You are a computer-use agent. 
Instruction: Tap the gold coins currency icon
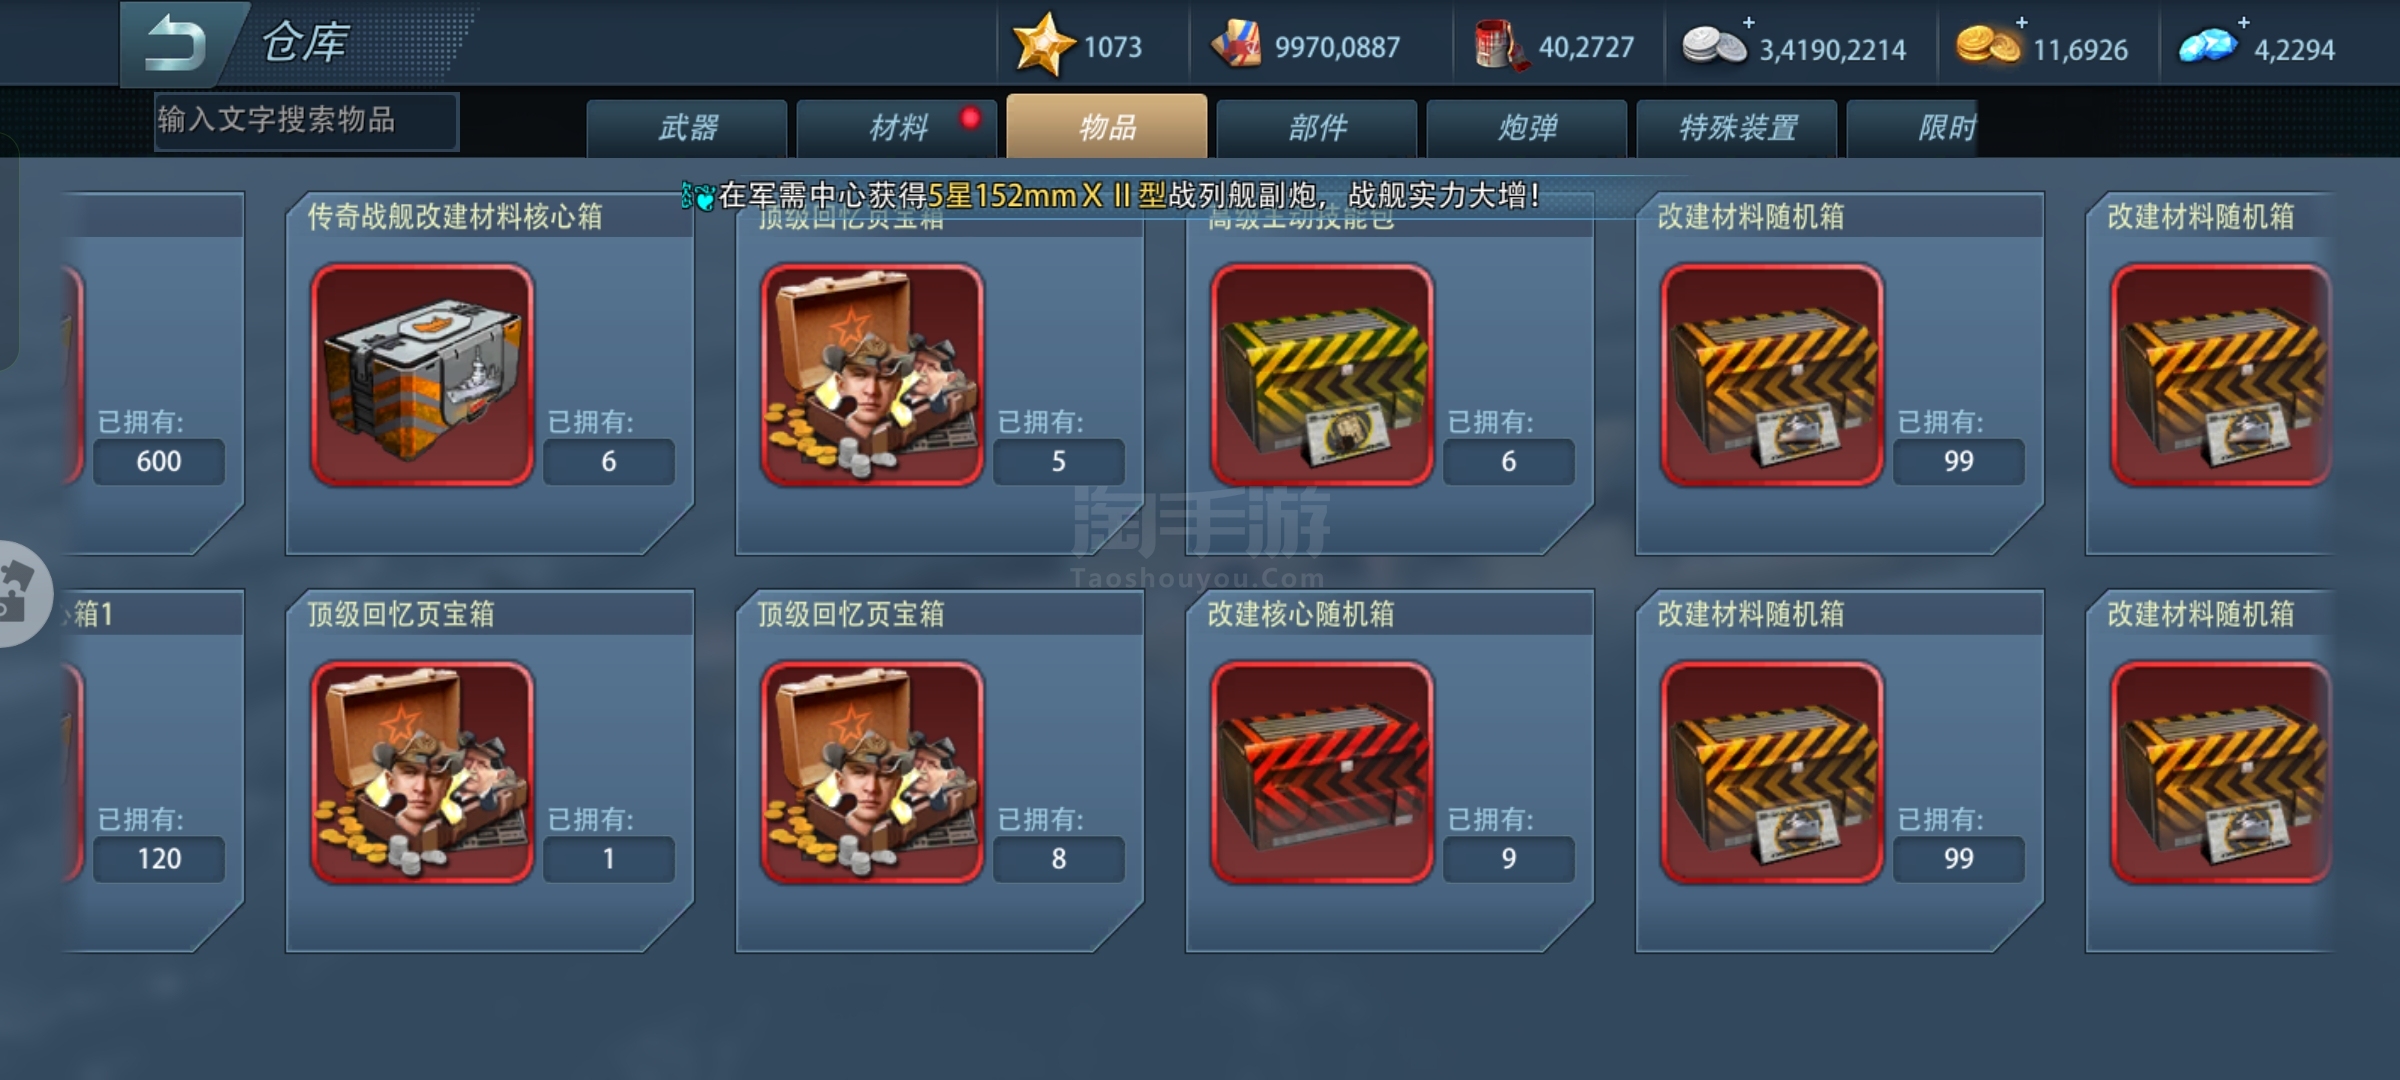[1987, 46]
